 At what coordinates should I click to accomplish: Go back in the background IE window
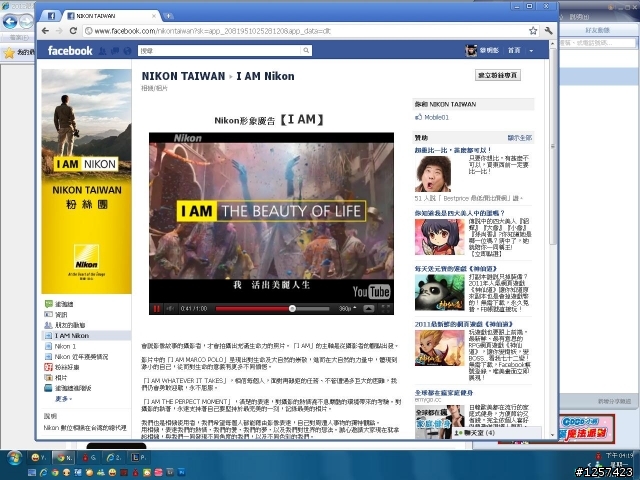click(x=10, y=21)
